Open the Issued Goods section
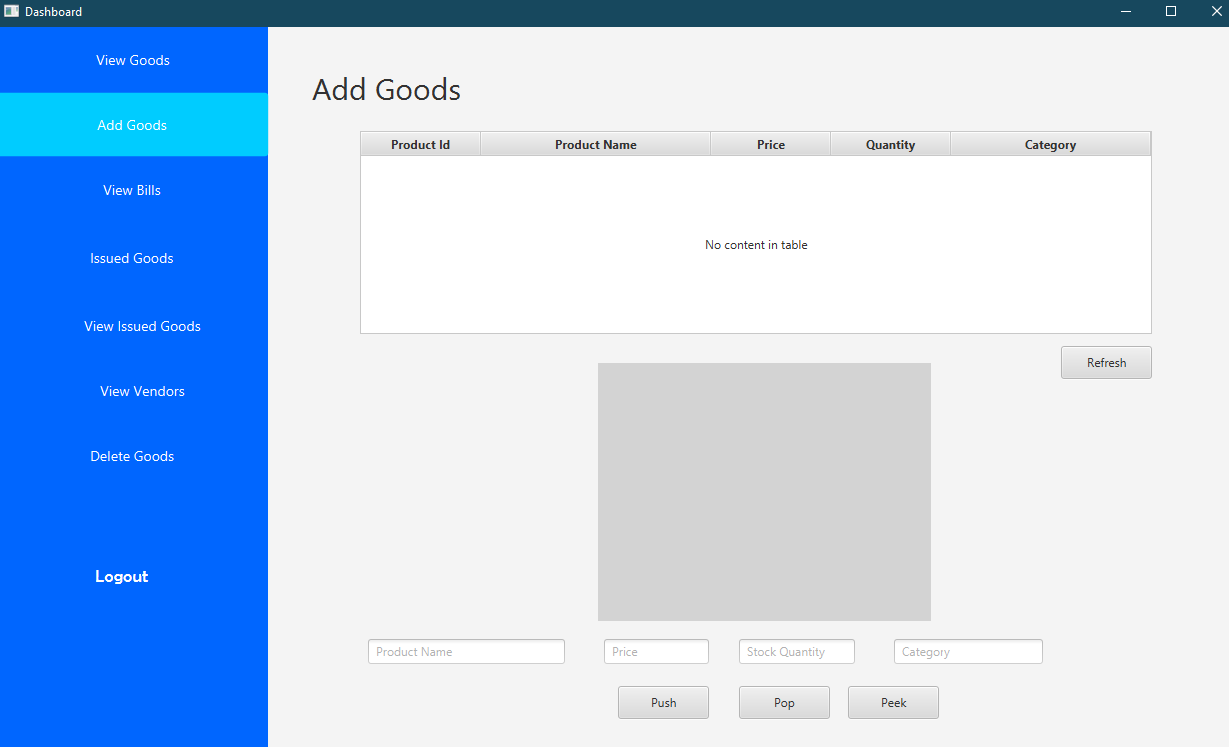The height and width of the screenshot is (747, 1229). pyautogui.click(x=131, y=258)
